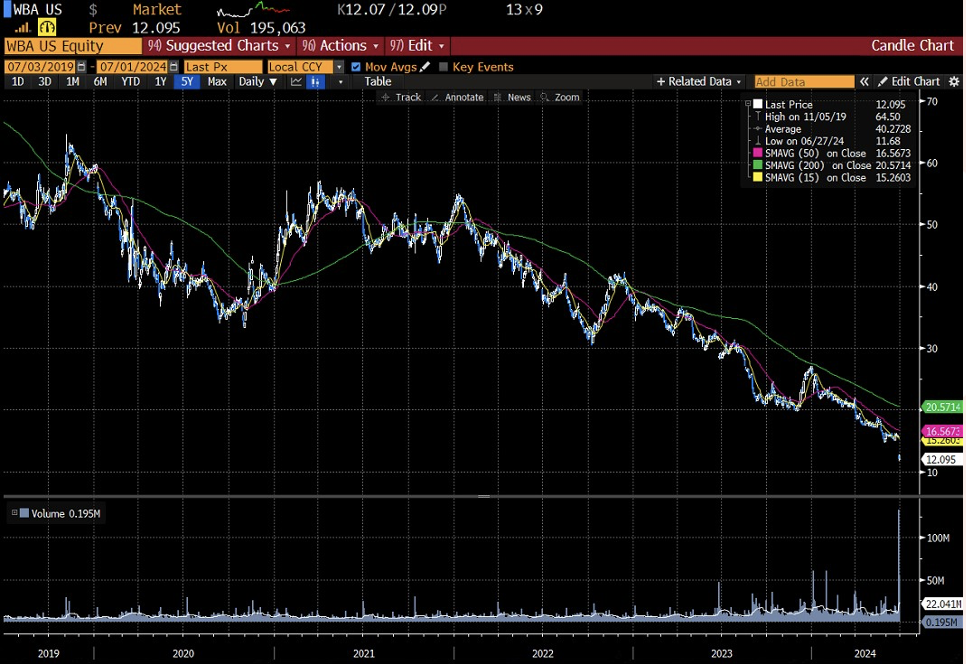Activate the Track crosshair tool

coord(400,97)
